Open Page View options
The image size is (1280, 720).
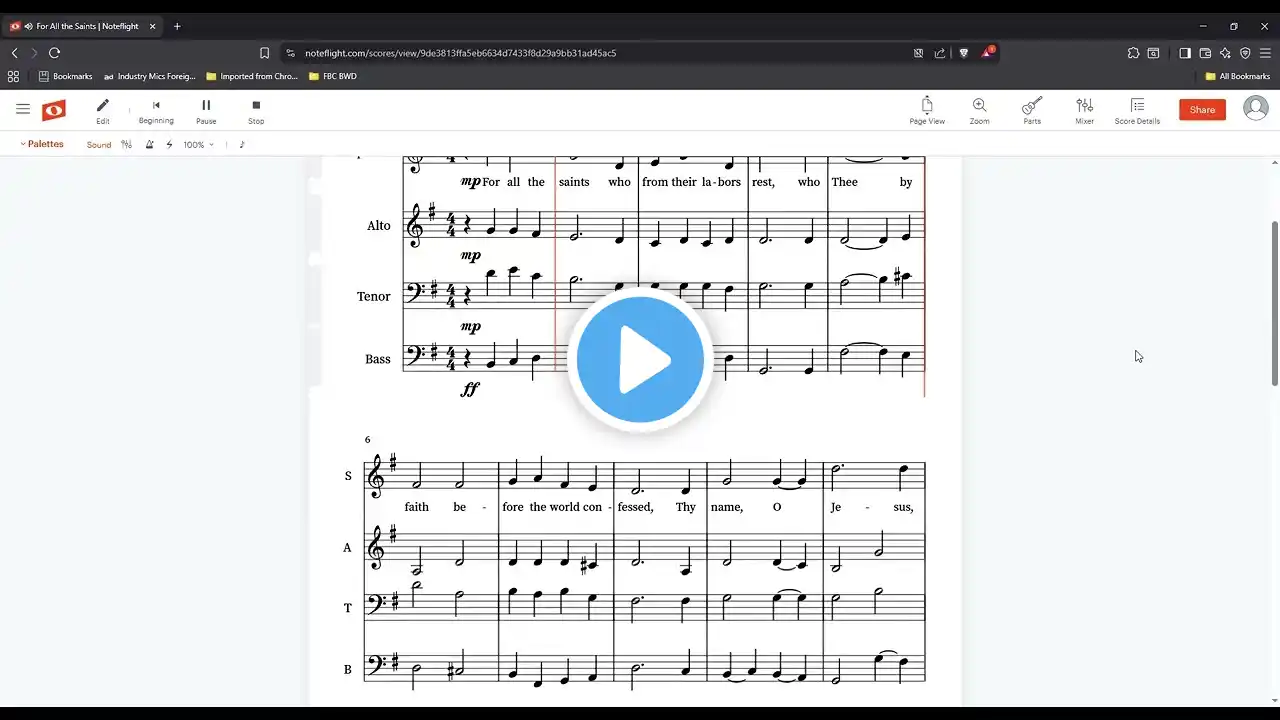point(927,110)
